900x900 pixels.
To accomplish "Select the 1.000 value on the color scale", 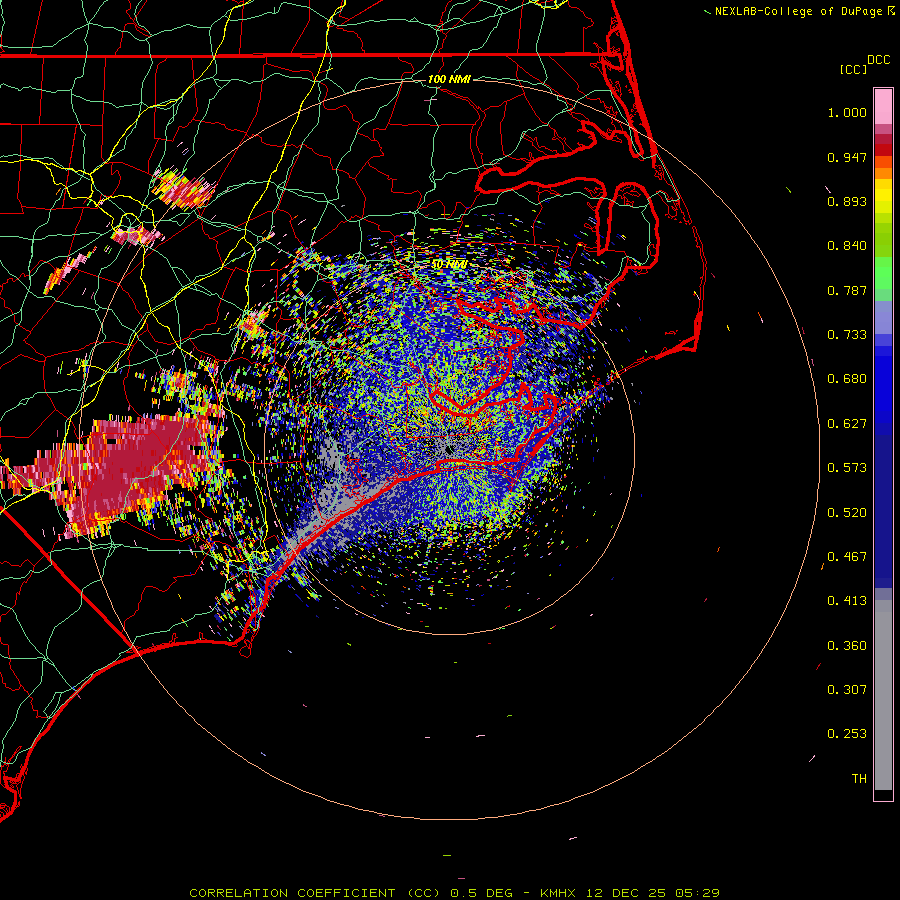I will pyautogui.click(x=847, y=112).
